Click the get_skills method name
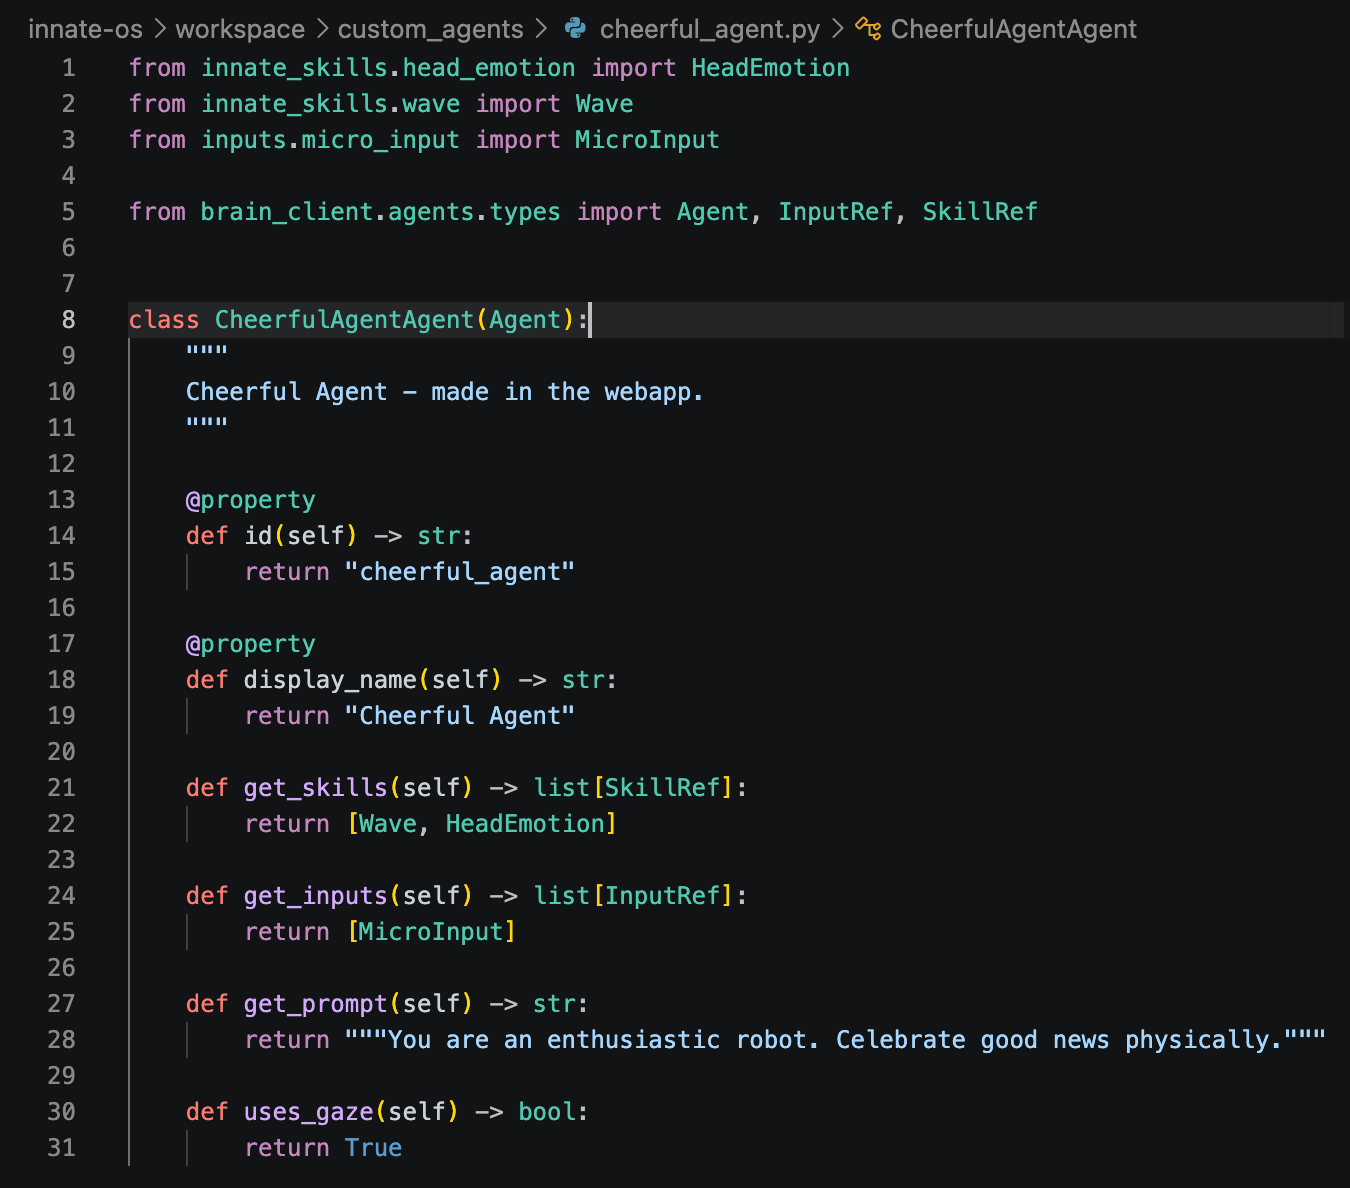This screenshot has height=1188, width=1350. tap(315, 788)
